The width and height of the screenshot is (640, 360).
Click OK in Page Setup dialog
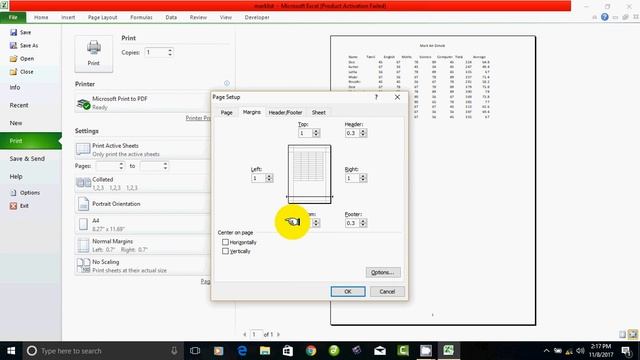(x=348, y=291)
